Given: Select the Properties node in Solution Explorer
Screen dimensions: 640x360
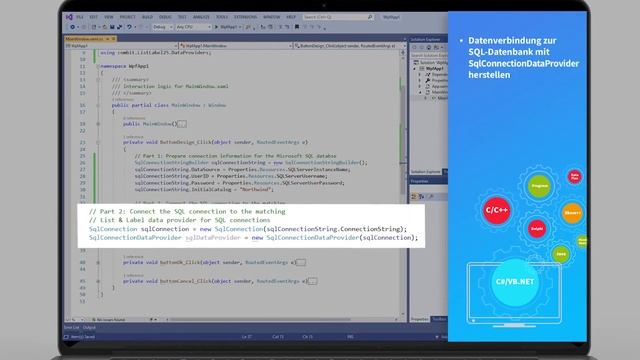Looking at the screenshot, I should [x=437, y=80].
